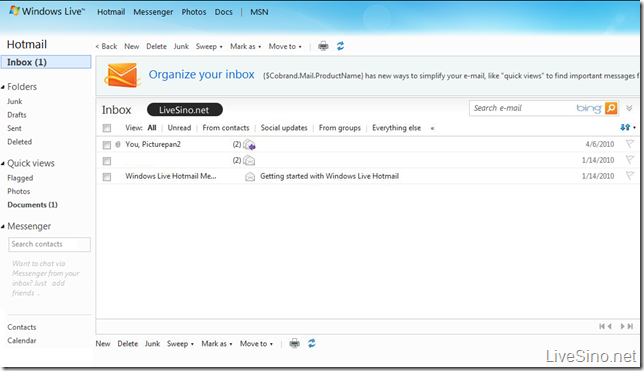644x371 pixels.
Task: Click Junk in the top toolbar
Action: click(181, 46)
